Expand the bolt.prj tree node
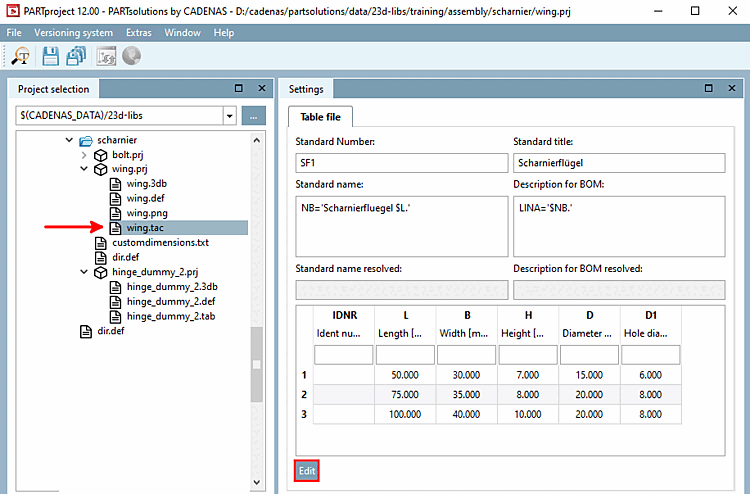750x494 pixels. 84,155
